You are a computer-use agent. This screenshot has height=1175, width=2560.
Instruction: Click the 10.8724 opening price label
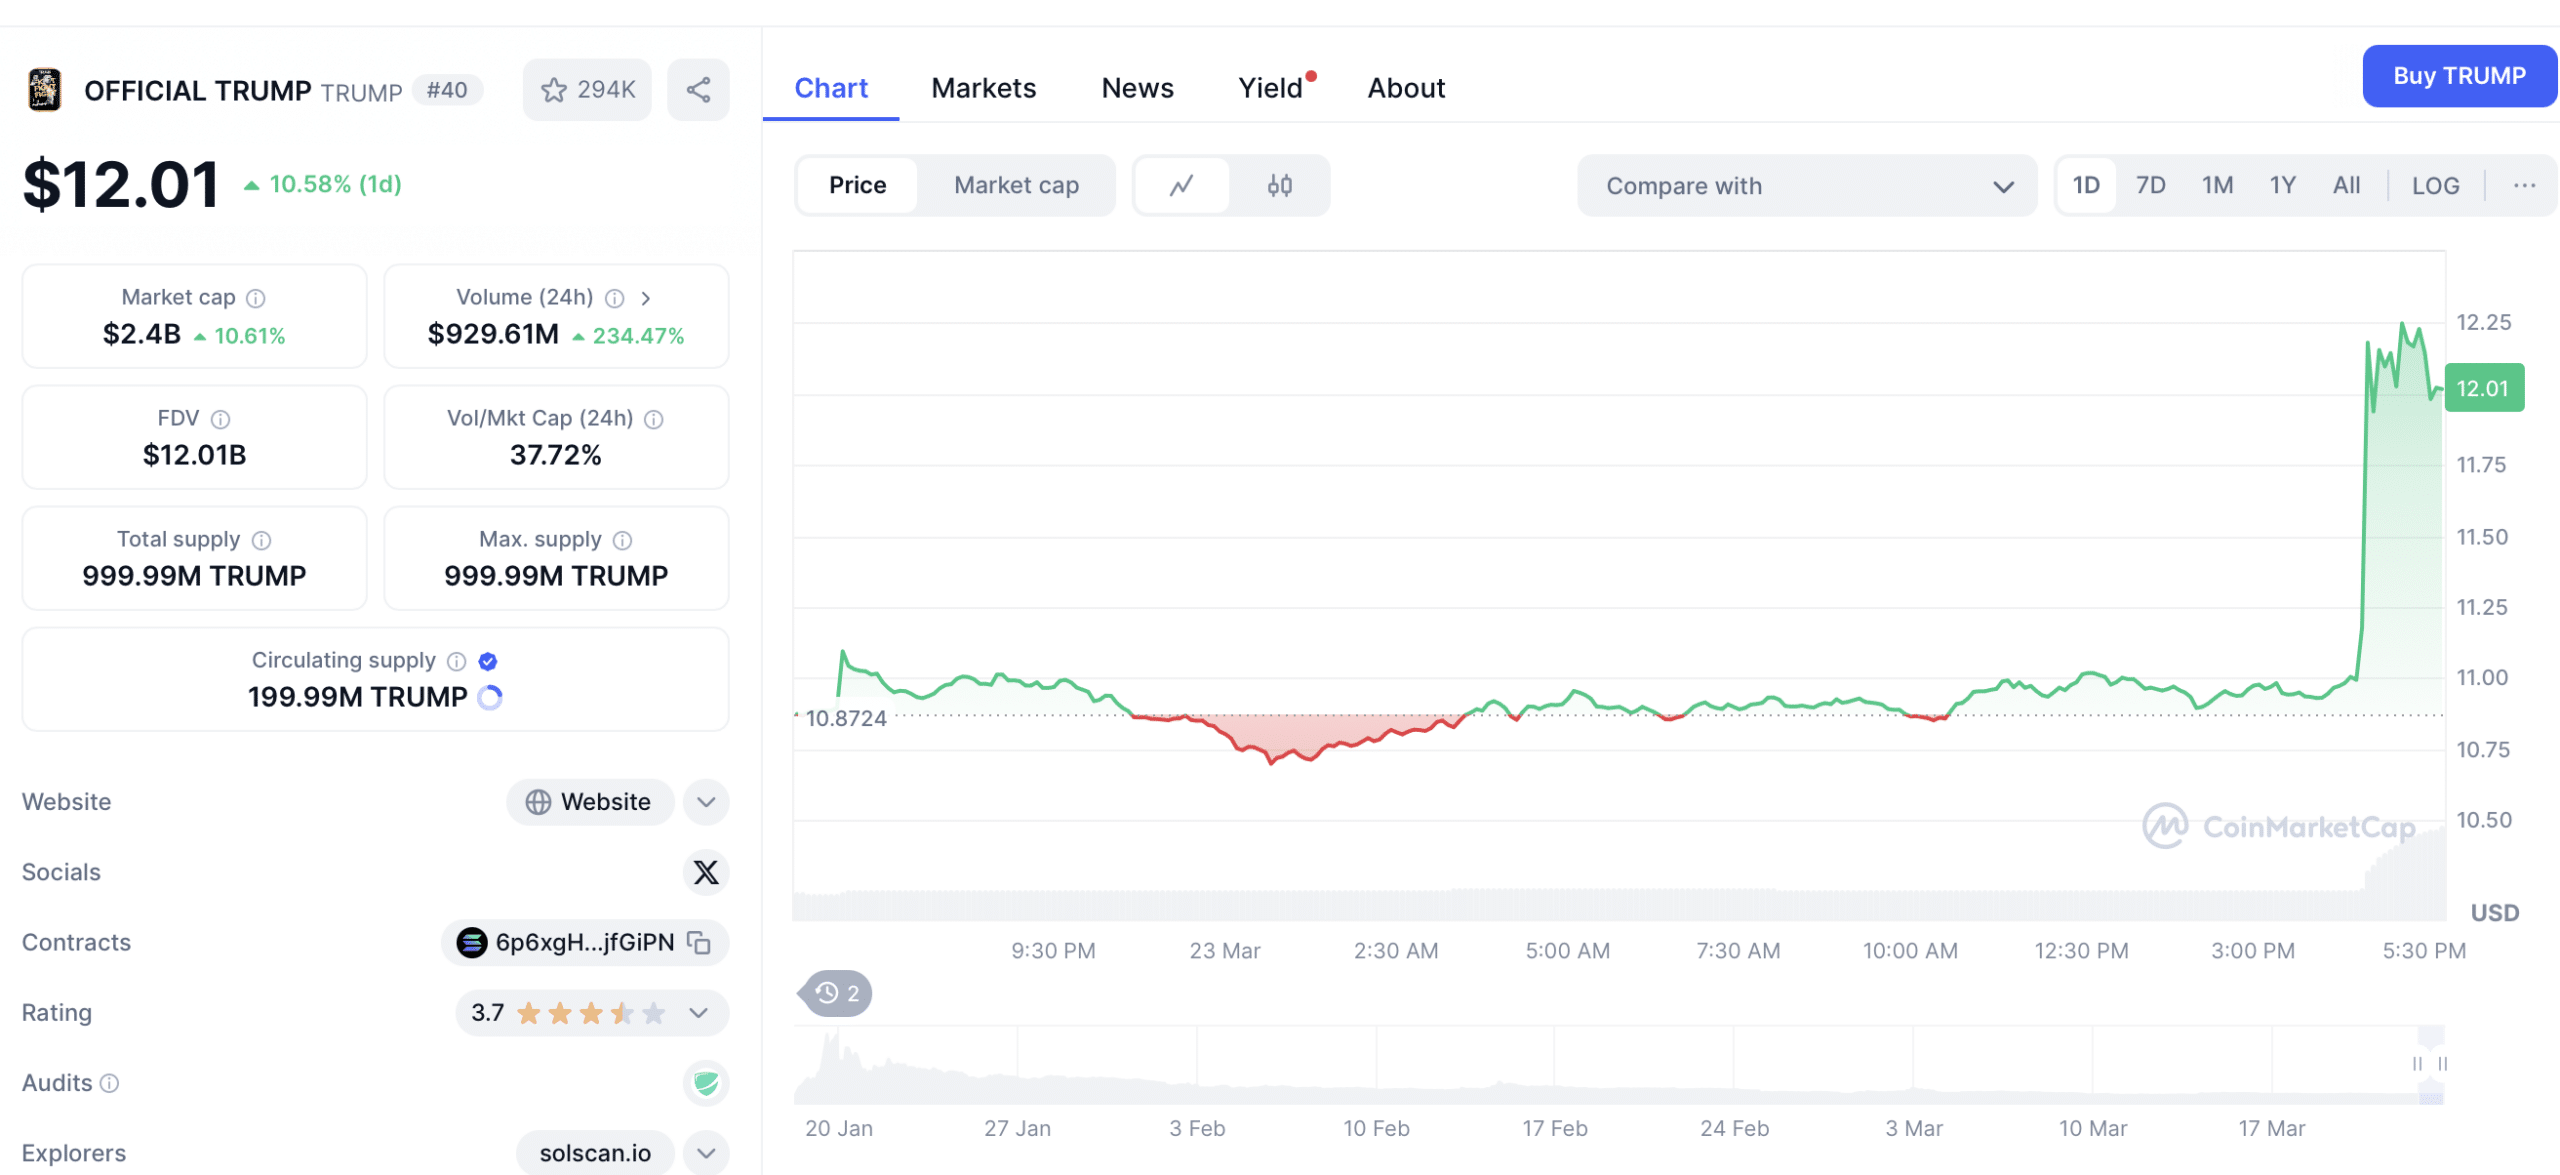tap(846, 718)
